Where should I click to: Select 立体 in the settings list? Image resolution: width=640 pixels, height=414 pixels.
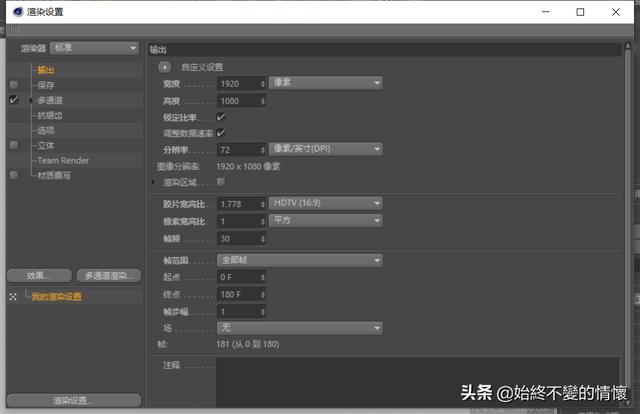tap(46, 145)
